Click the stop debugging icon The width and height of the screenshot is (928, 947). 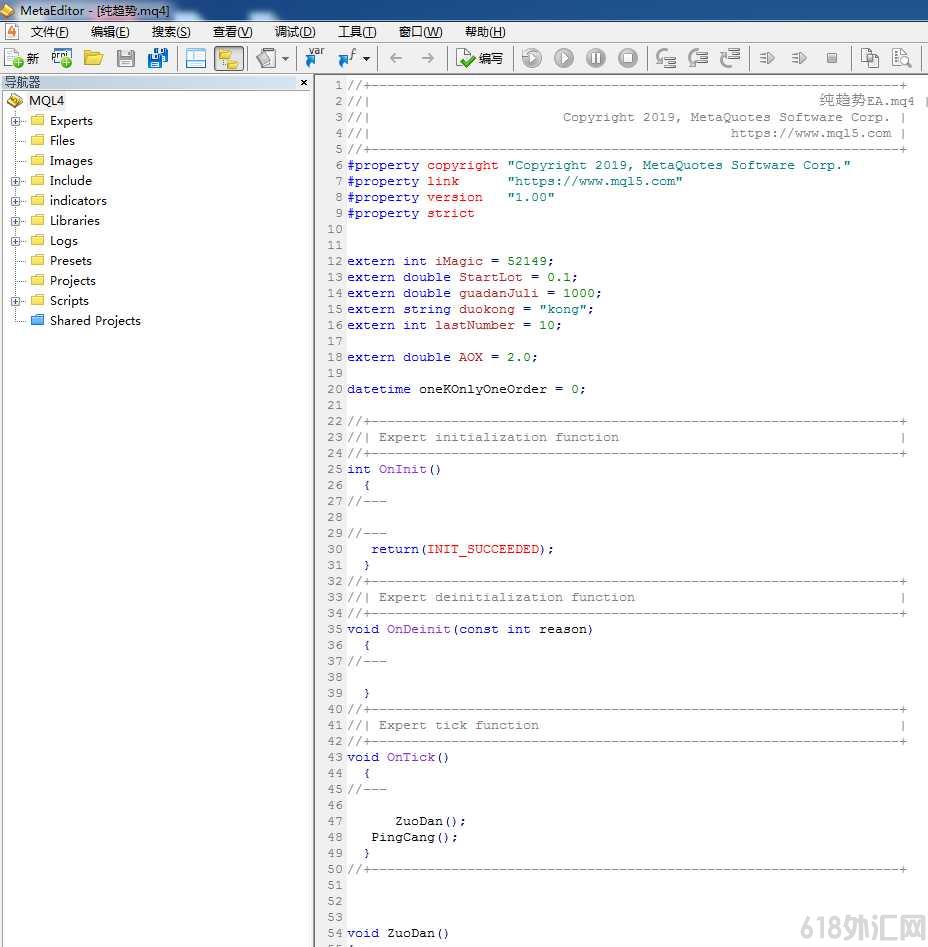(x=628, y=58)
